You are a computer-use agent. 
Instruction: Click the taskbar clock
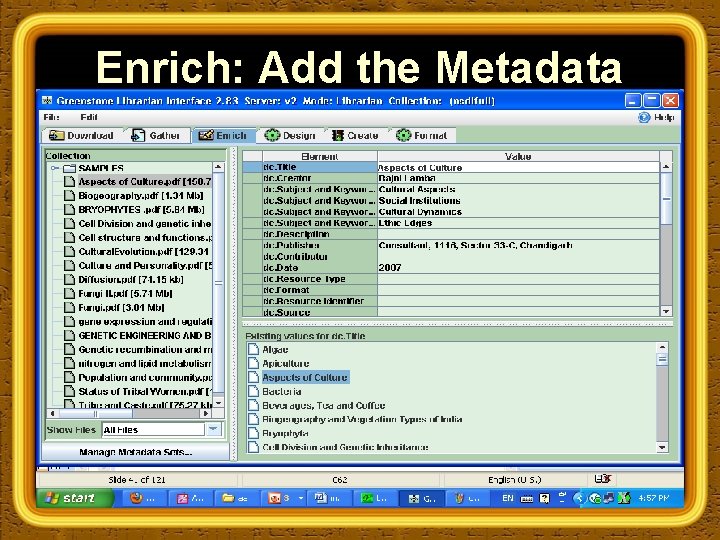click(x=654, y=498)
